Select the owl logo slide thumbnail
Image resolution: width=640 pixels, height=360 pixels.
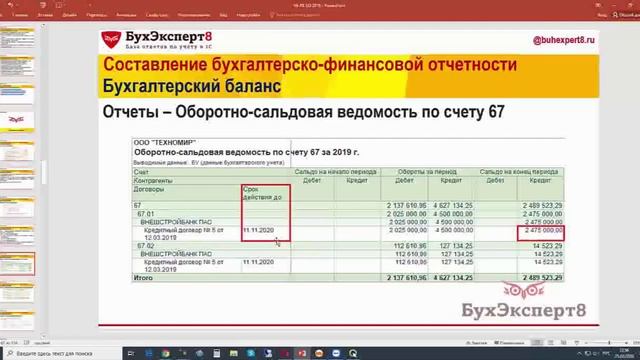[x=17, y=121]
